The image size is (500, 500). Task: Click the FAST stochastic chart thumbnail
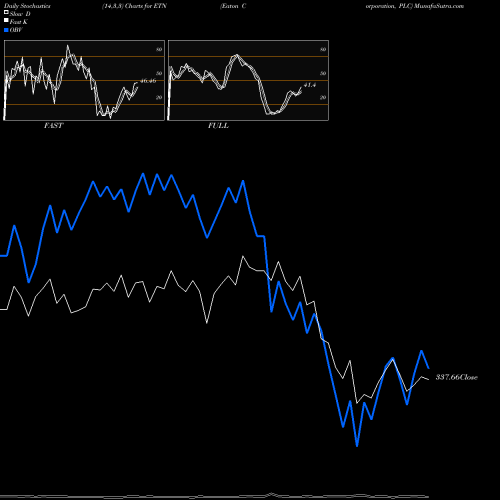point(84,80)
